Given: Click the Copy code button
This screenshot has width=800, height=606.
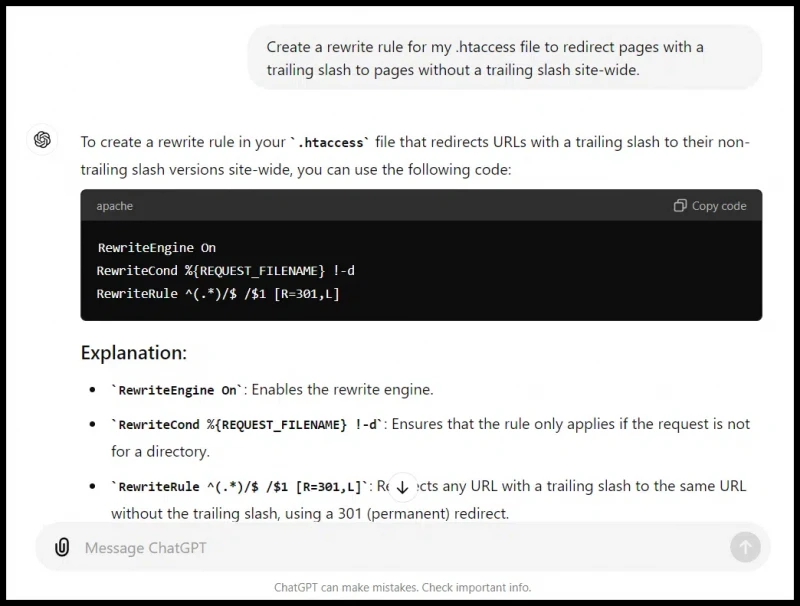Looking at the screenshot, I should [710, 206].
